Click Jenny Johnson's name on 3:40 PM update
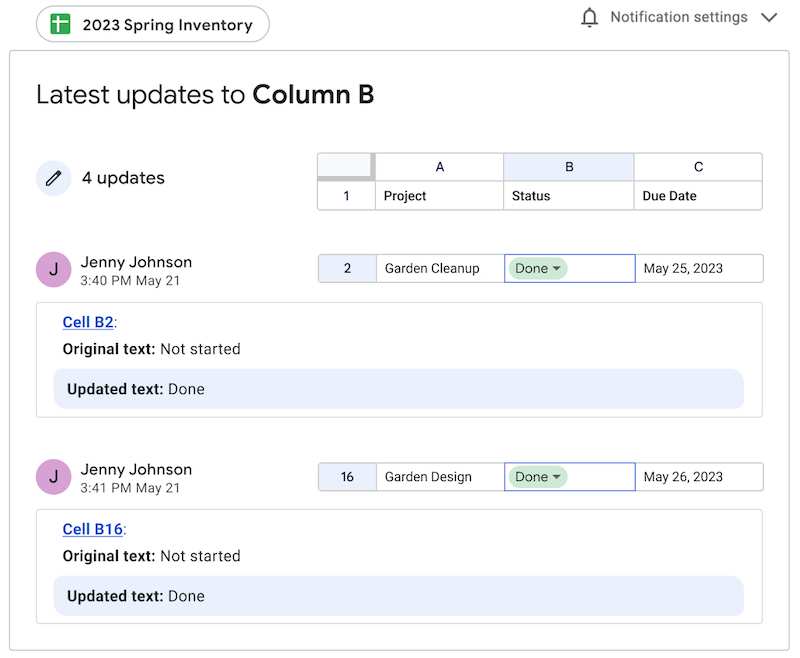This screenshot has width=800, height=658. (x=136, y=262)
